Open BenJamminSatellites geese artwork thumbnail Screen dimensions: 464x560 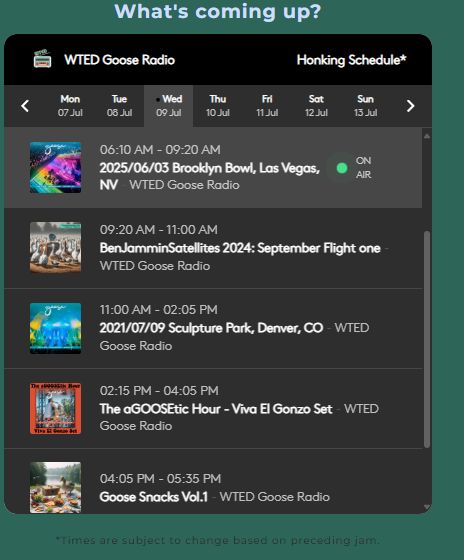tap(55, 248)
